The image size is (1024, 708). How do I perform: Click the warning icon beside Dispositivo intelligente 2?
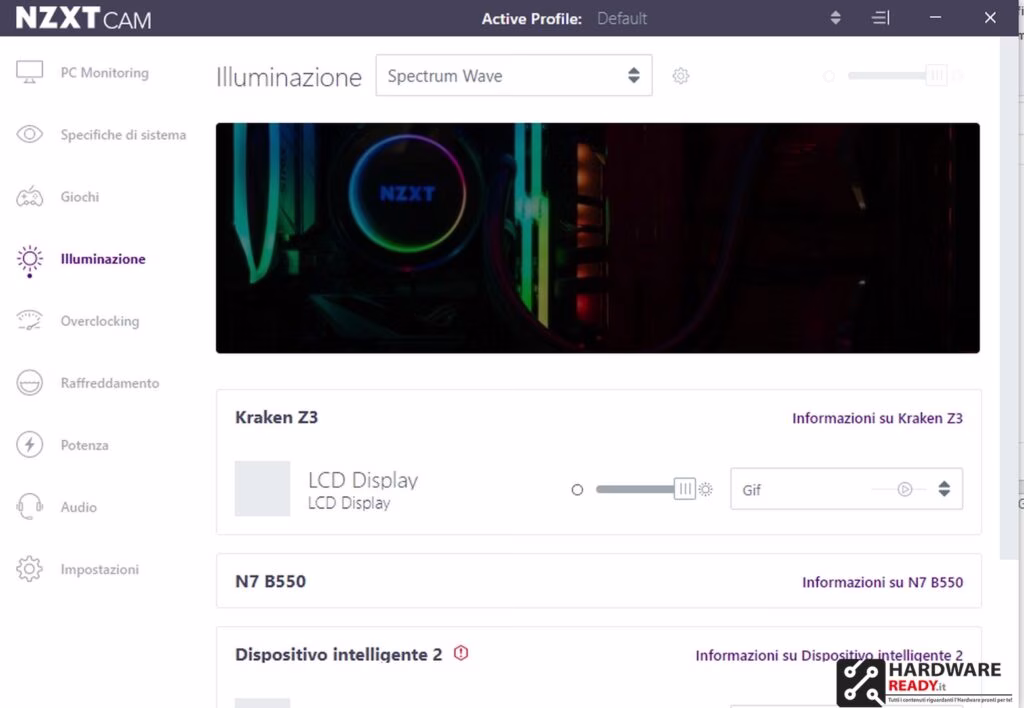[x=460, y=652]
